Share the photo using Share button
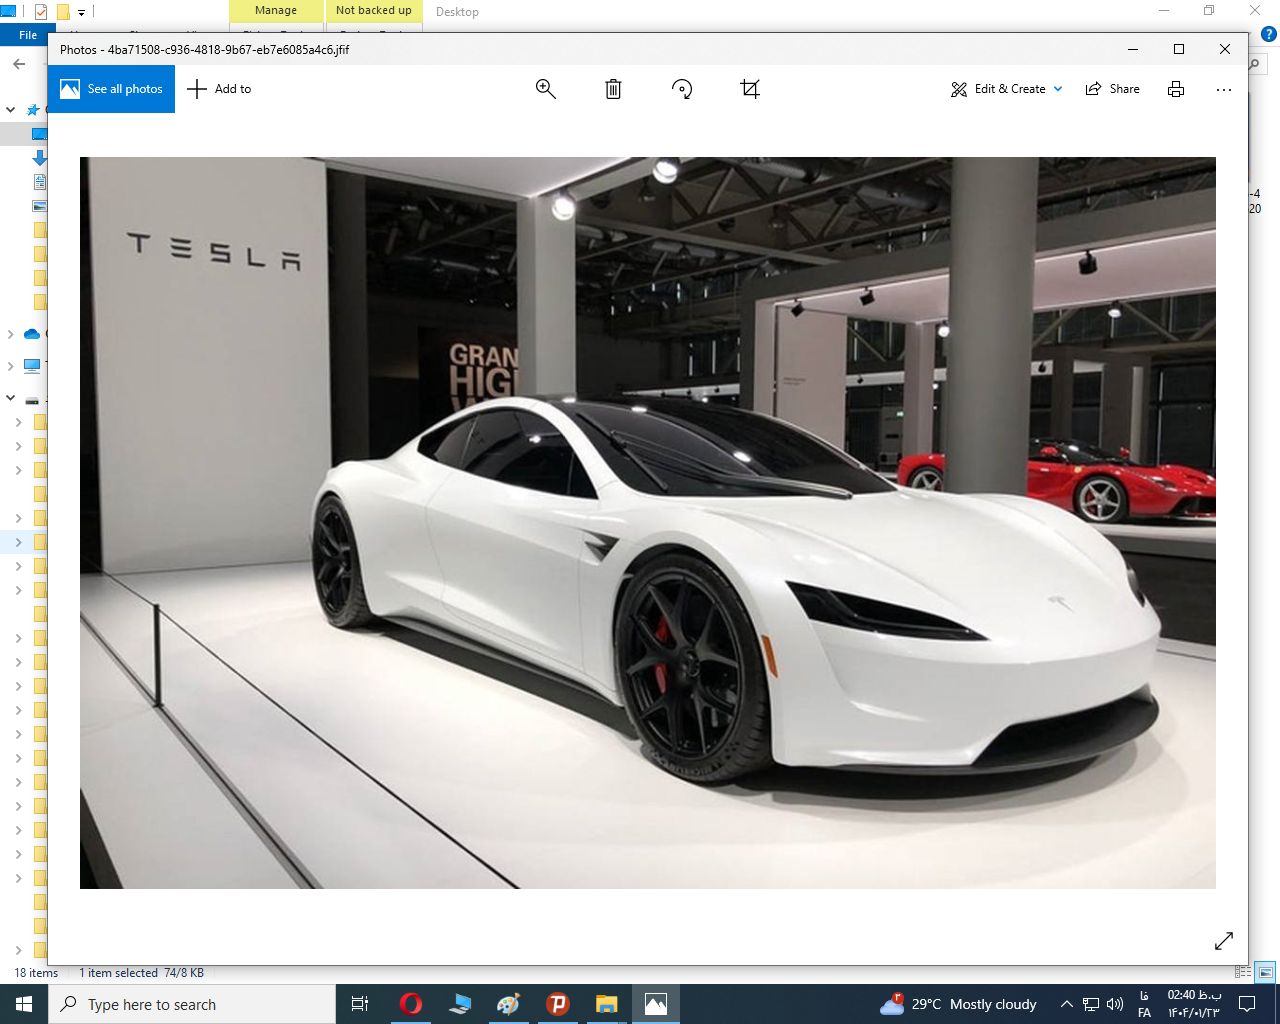The height and width of the screenshot is (1024, 1280). pyautogui.click(x=1113, y=89)
